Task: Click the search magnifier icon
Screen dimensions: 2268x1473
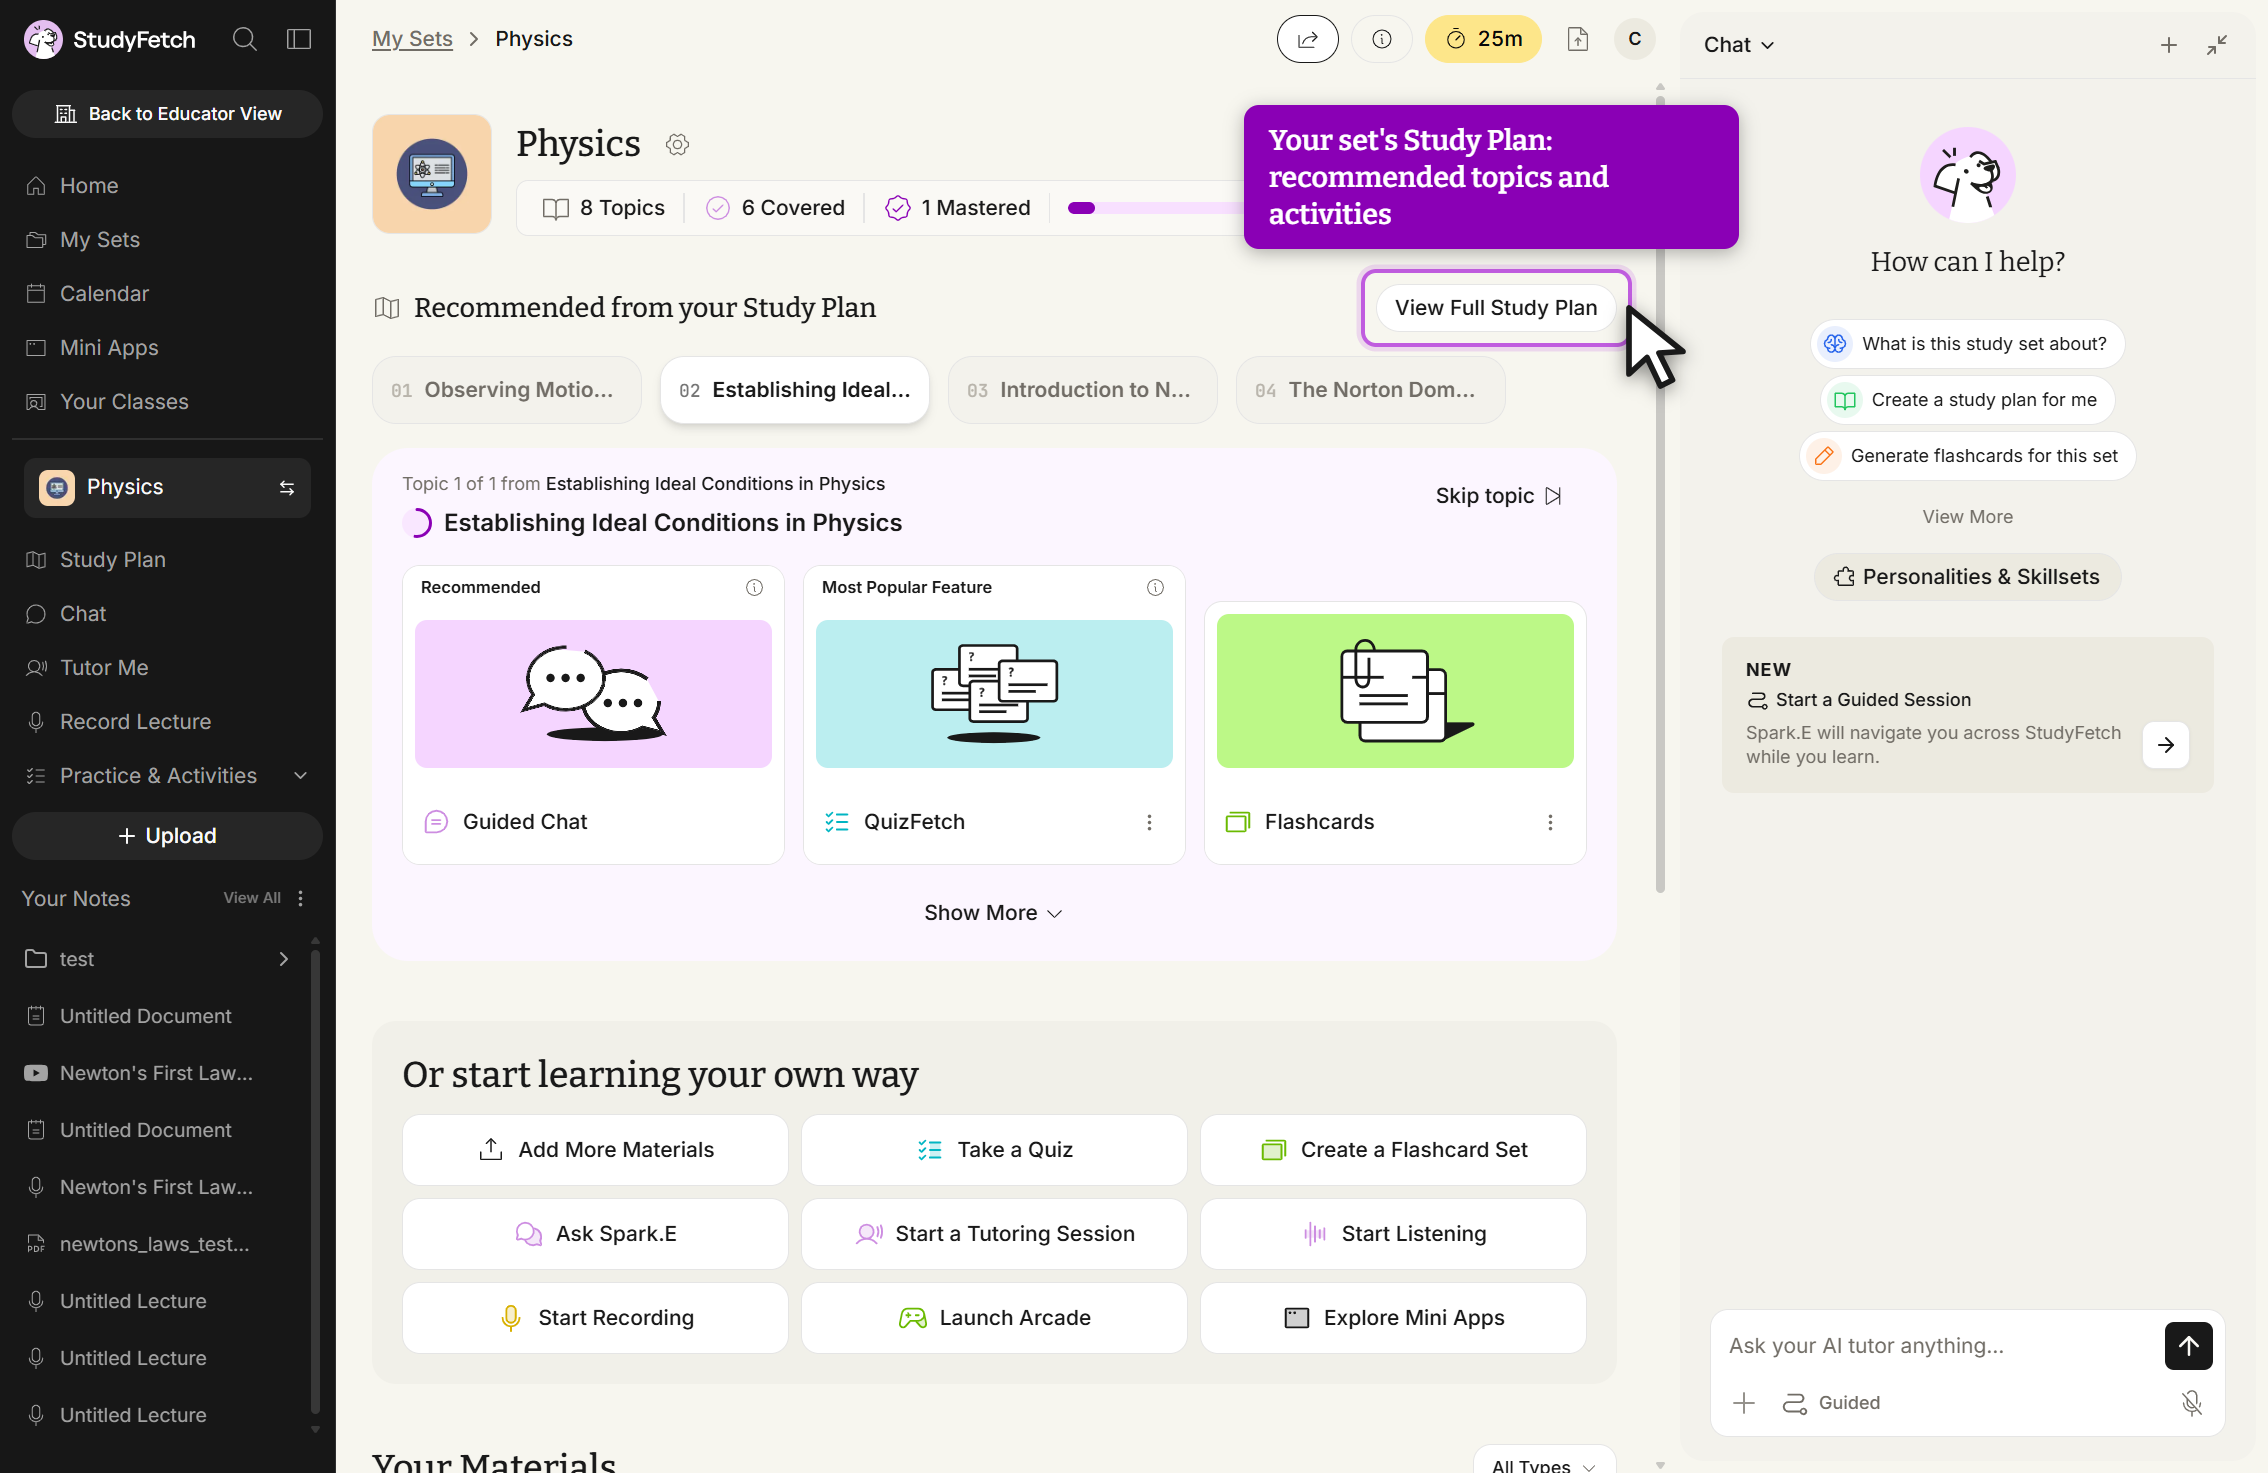Action: point(245,39)
